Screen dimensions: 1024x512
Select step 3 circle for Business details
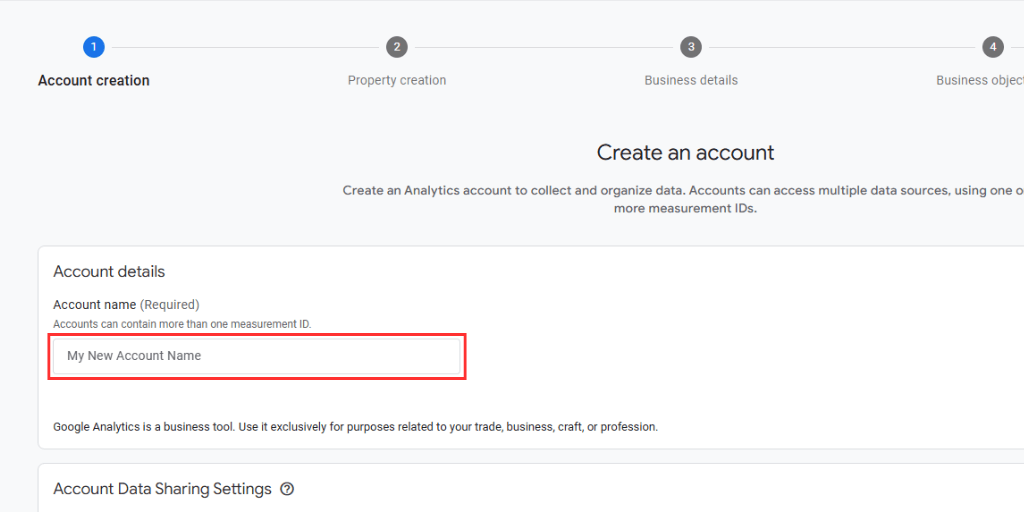pos(691,47)
